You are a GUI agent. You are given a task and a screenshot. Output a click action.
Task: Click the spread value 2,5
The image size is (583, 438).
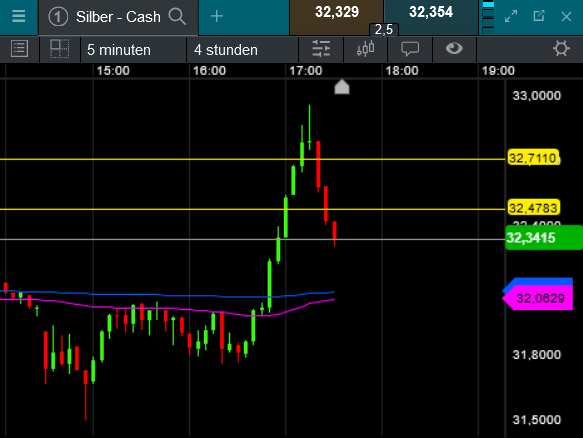384,29
